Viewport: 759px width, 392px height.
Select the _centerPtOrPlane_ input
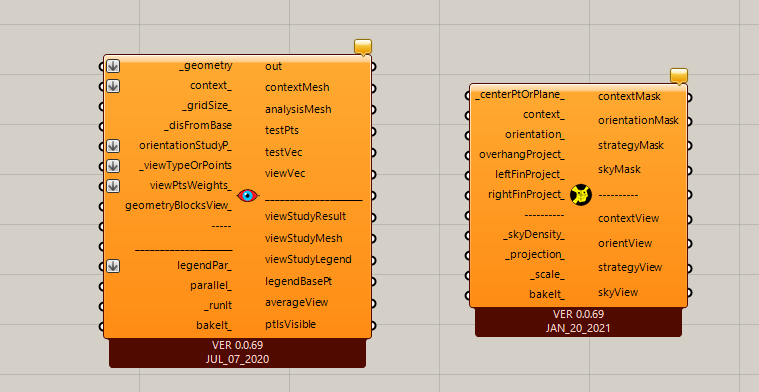[x=520, y=95]
